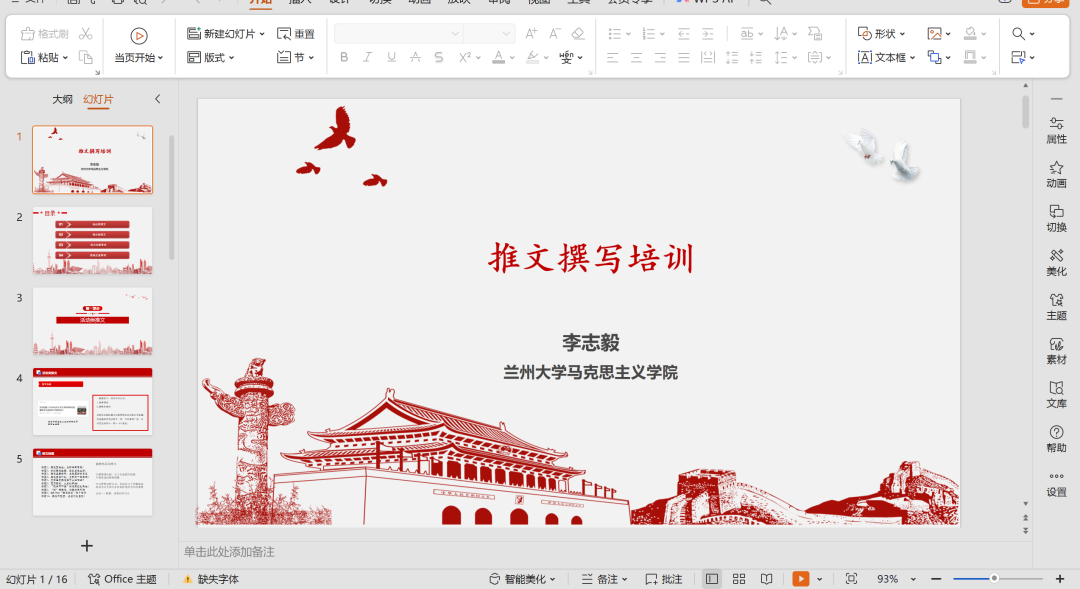Select slide 4 thumbnail
1080x589 pixels.
(92, 402)
